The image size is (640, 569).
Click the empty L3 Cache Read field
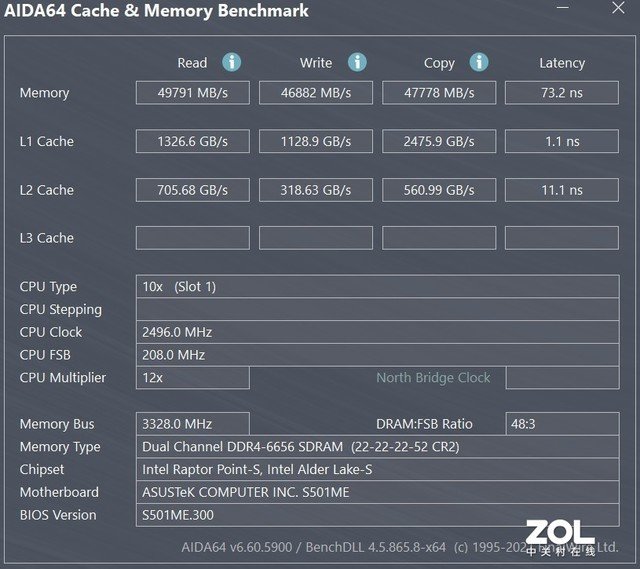pyautogui.click(x=192, y=238)
